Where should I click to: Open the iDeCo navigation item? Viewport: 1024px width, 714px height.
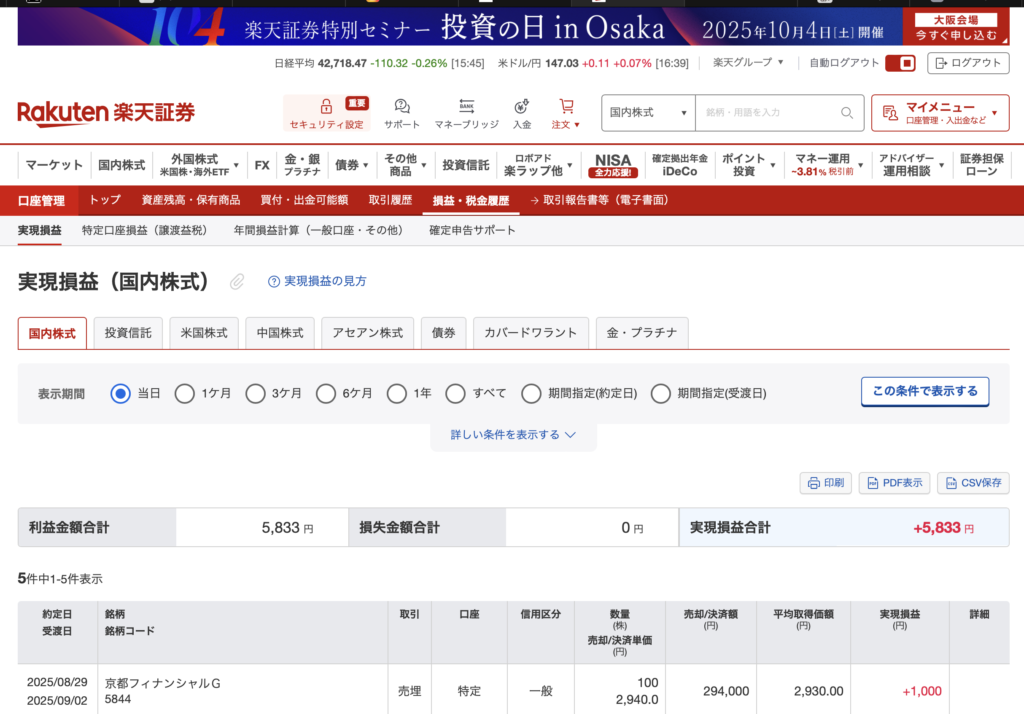[x=679, y=165]
